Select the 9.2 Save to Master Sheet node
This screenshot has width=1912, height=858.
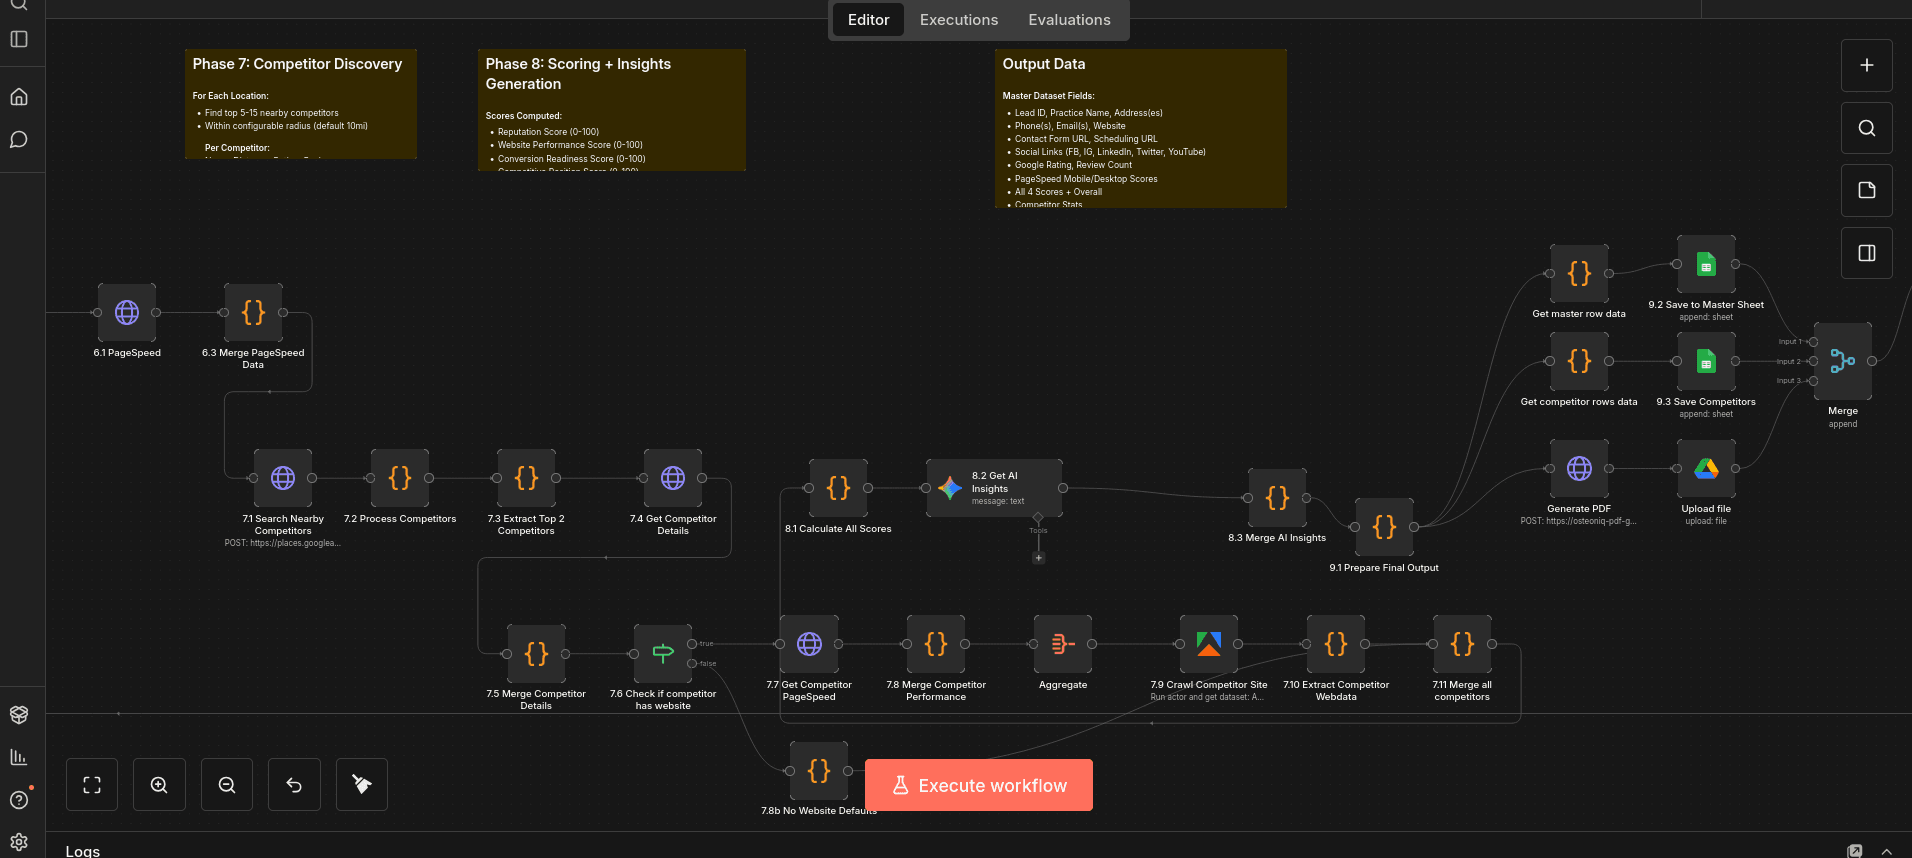tap(1706, 264)
